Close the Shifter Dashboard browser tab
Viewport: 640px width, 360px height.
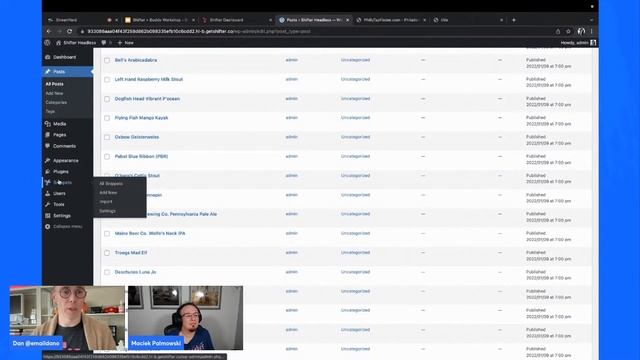(270, 20)
